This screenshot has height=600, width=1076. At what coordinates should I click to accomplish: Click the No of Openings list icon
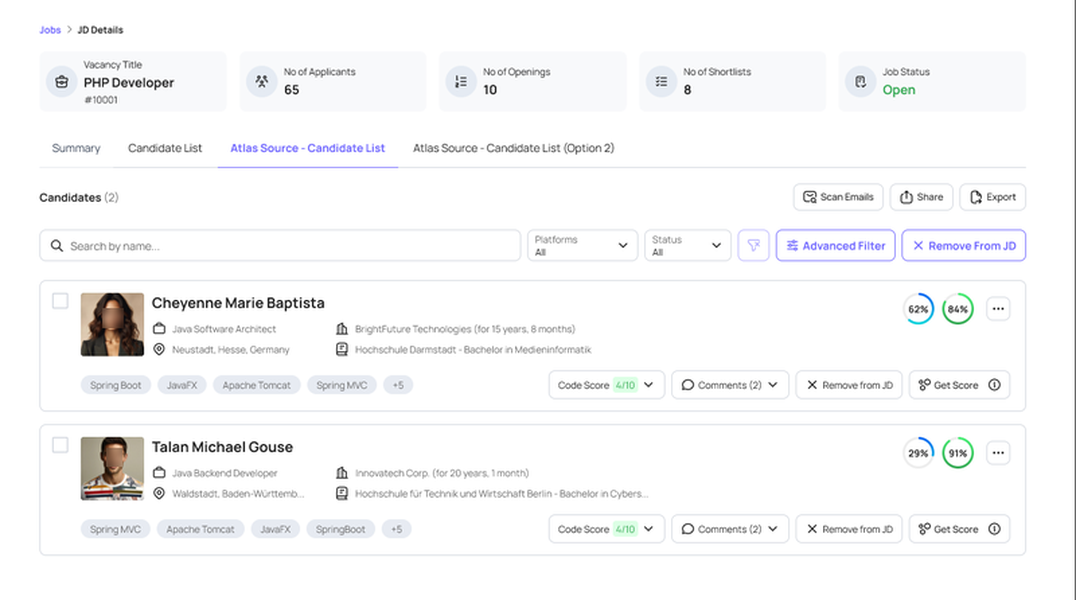461,82
